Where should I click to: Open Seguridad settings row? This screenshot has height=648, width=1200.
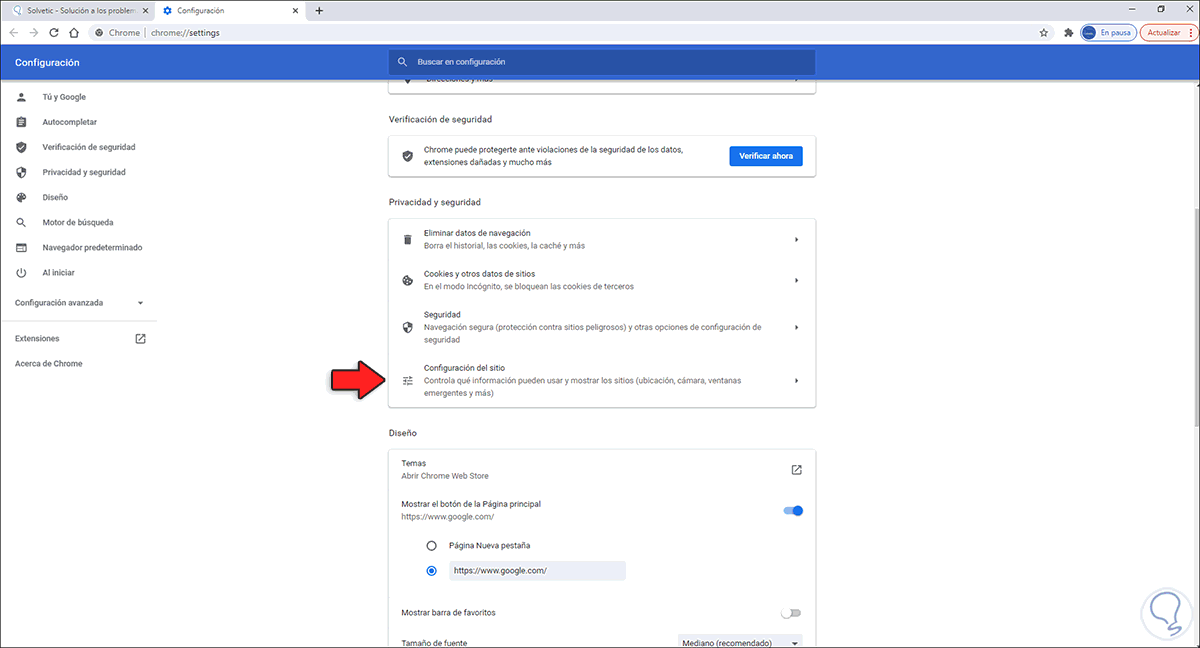tap(602, 327)
